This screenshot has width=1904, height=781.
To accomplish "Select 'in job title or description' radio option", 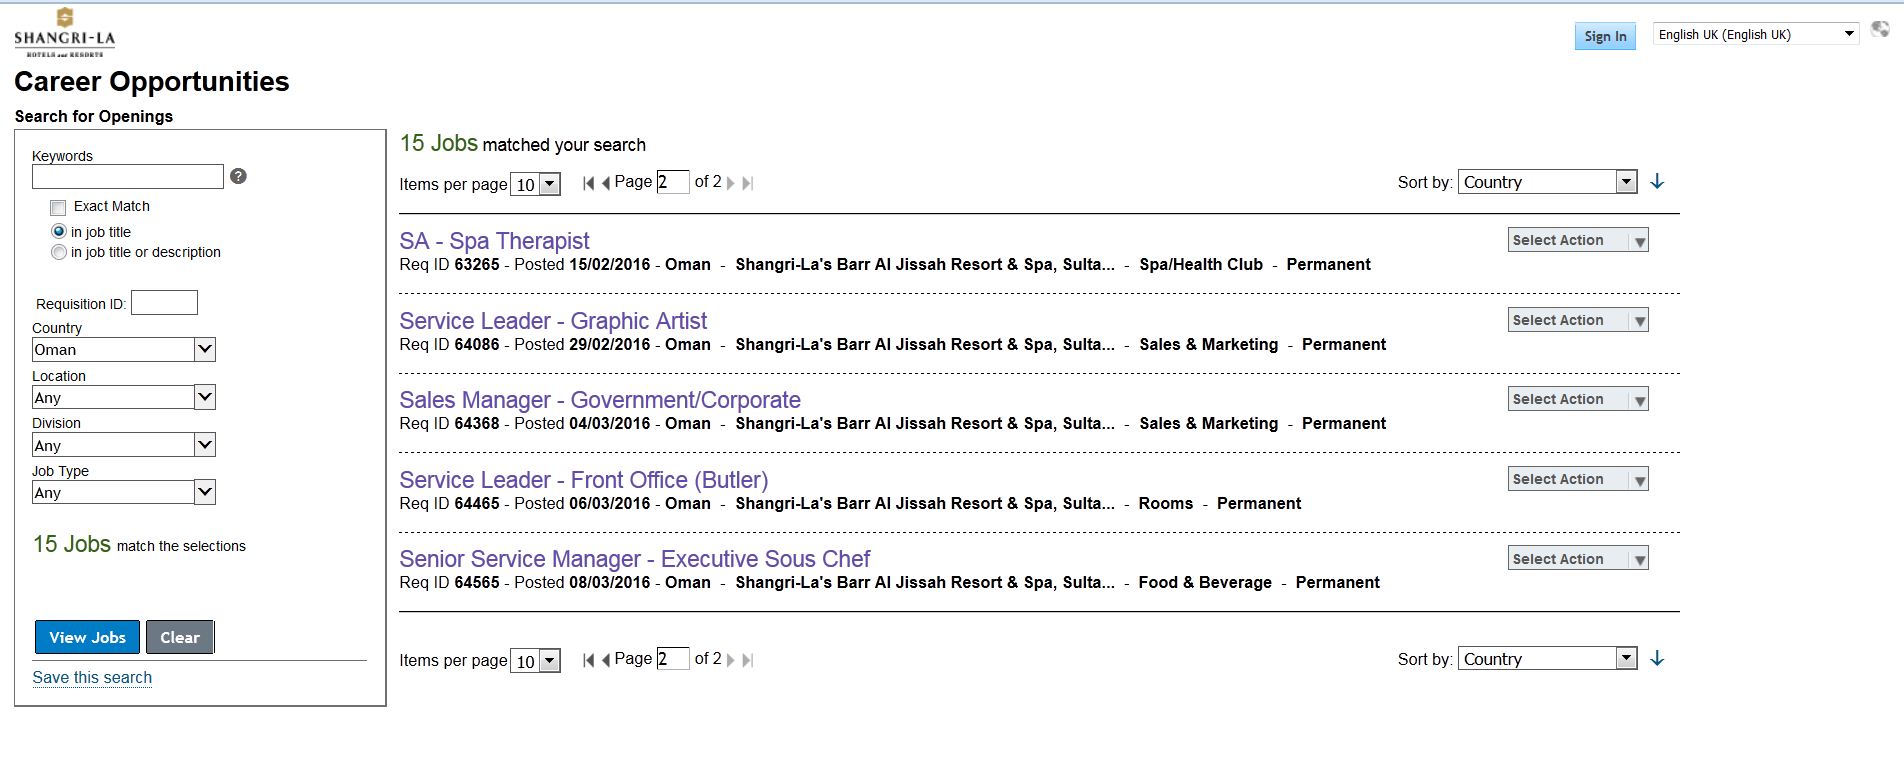I will [x=59, y=252].
